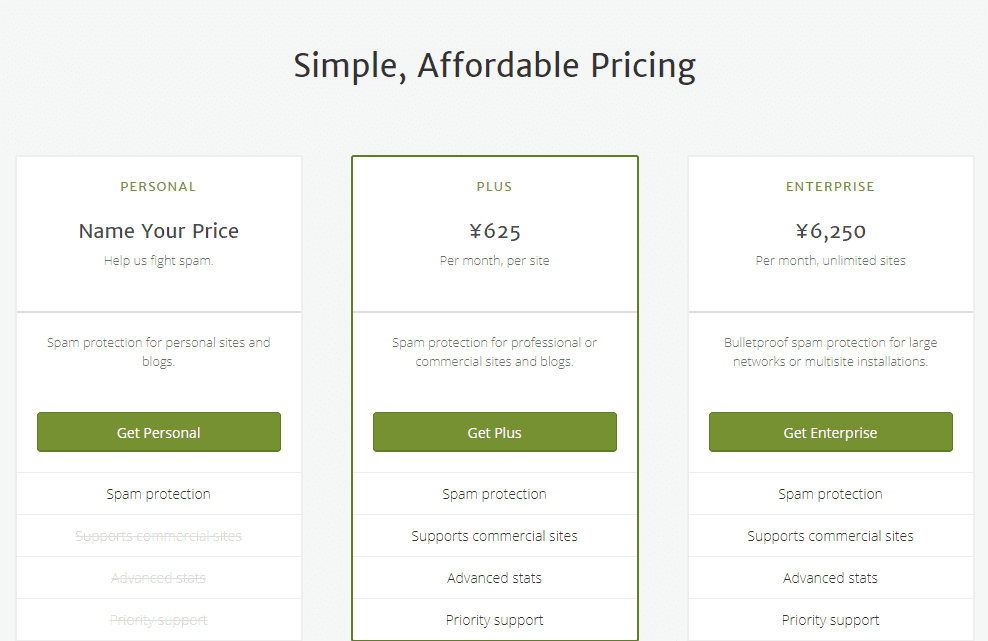Image resolution: width=988 pixels, height=641 pixels.
Task: Choose the Get Enterprise button
Action: coord(830,432)
